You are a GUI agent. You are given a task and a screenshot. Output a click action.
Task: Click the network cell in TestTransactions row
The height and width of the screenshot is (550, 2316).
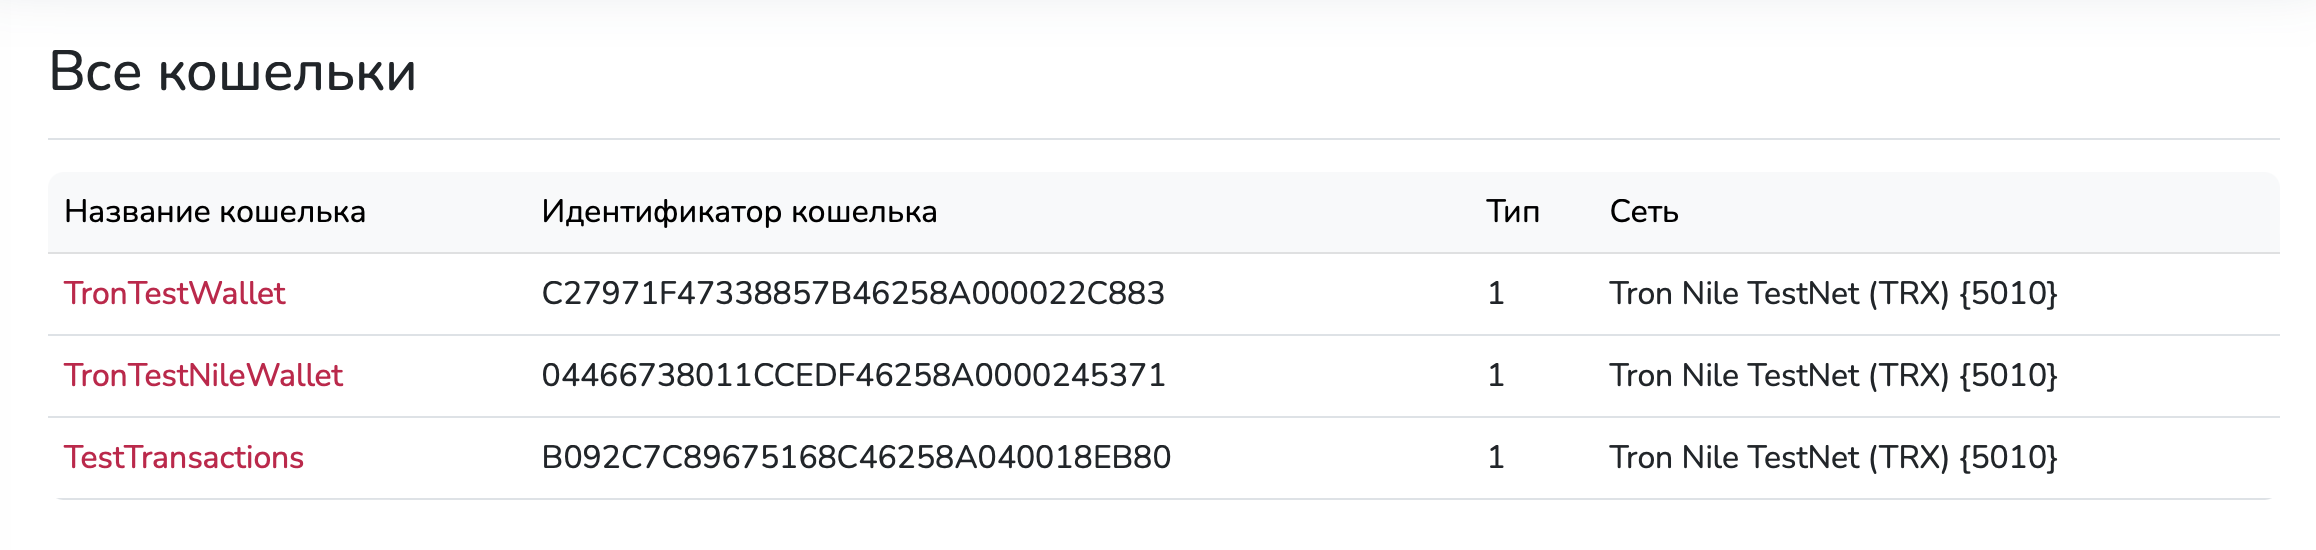[x=1832, y=458]
